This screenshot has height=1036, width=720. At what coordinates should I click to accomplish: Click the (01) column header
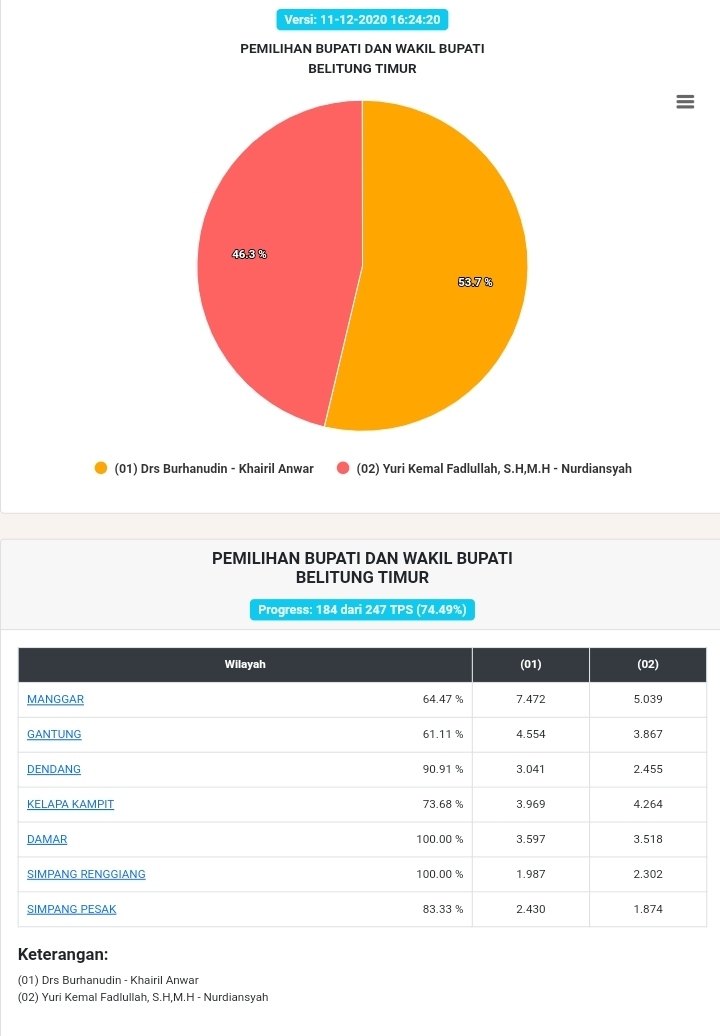[531, 665]
